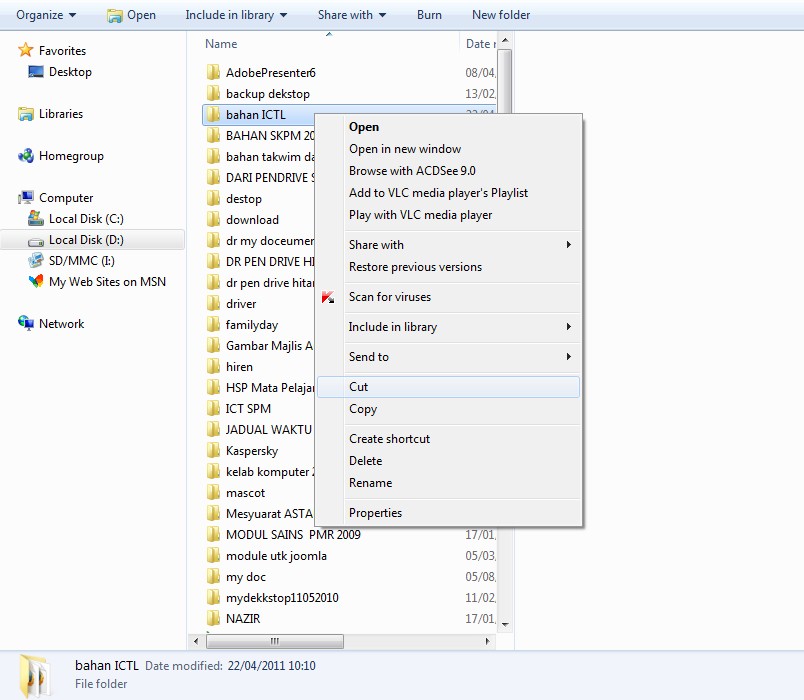Viewport: 804px width, 700px height.
Task: Click the Libraries icon
Action: pos(26,113)
